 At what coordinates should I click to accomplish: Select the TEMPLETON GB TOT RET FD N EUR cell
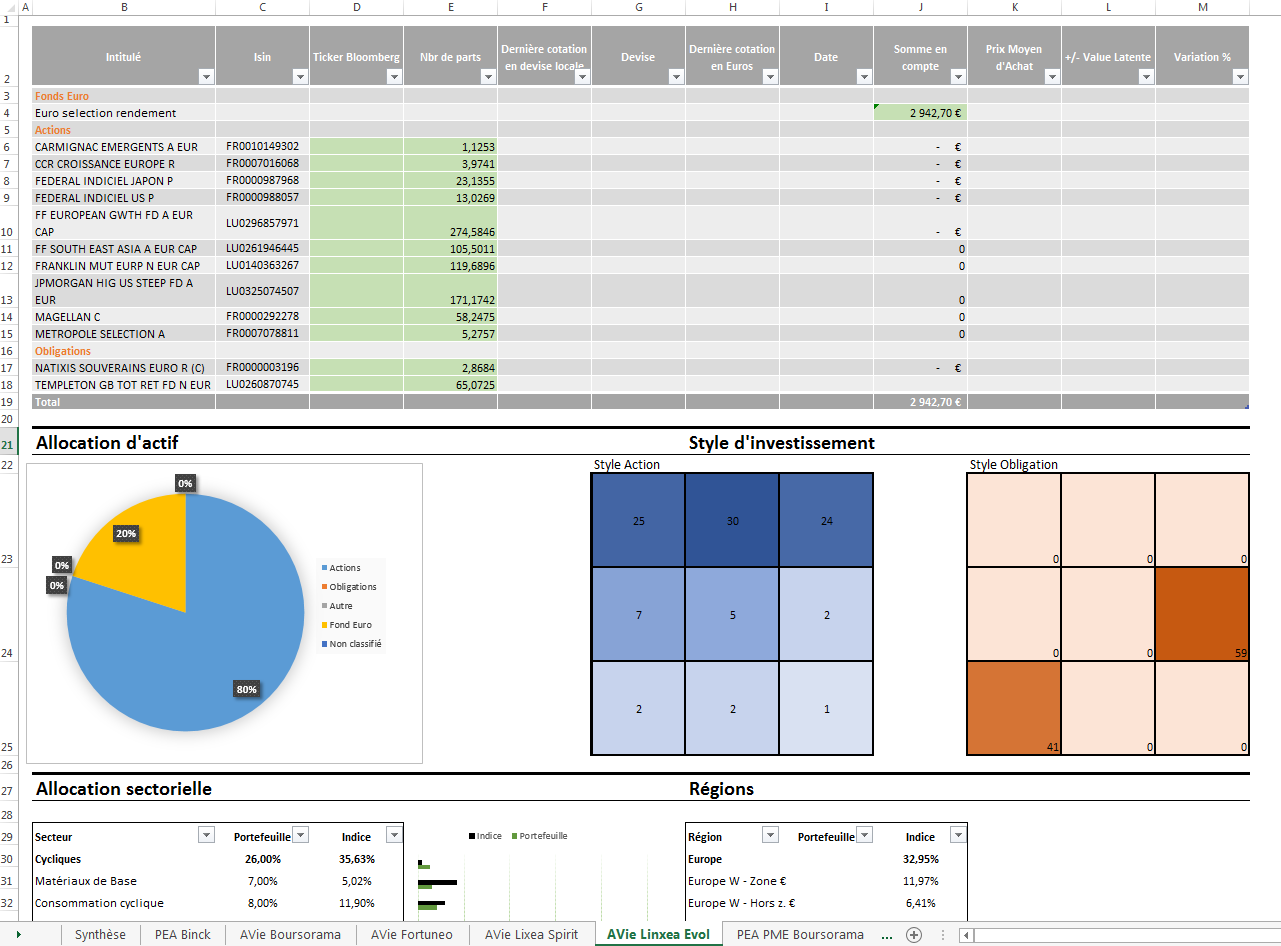(123, 385)
